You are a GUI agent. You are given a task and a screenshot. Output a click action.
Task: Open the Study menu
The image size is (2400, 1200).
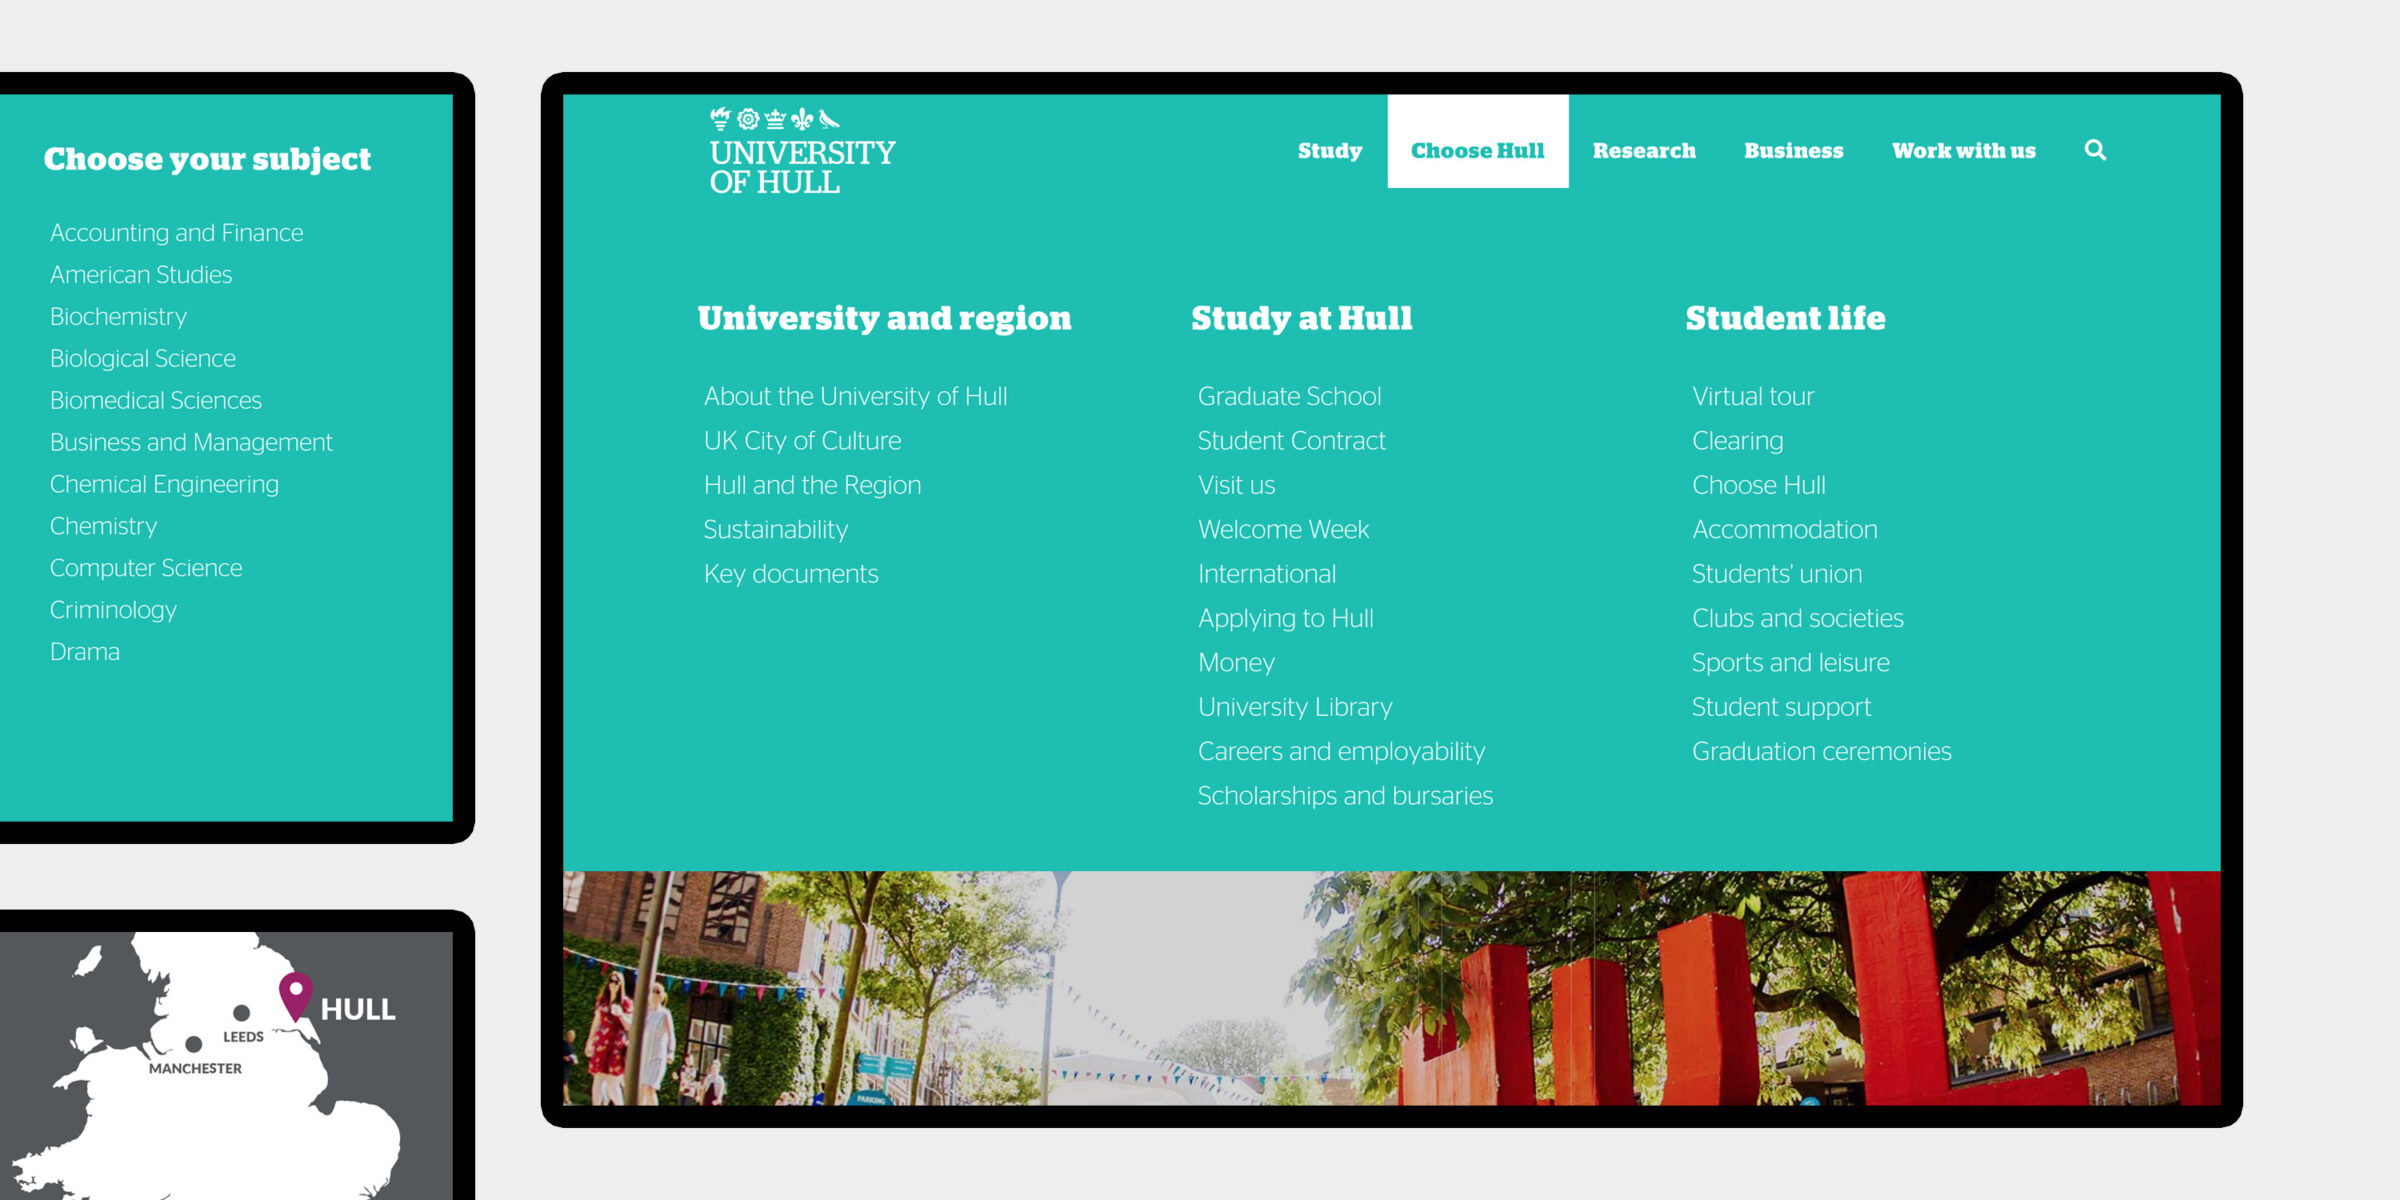point(1330,151)
